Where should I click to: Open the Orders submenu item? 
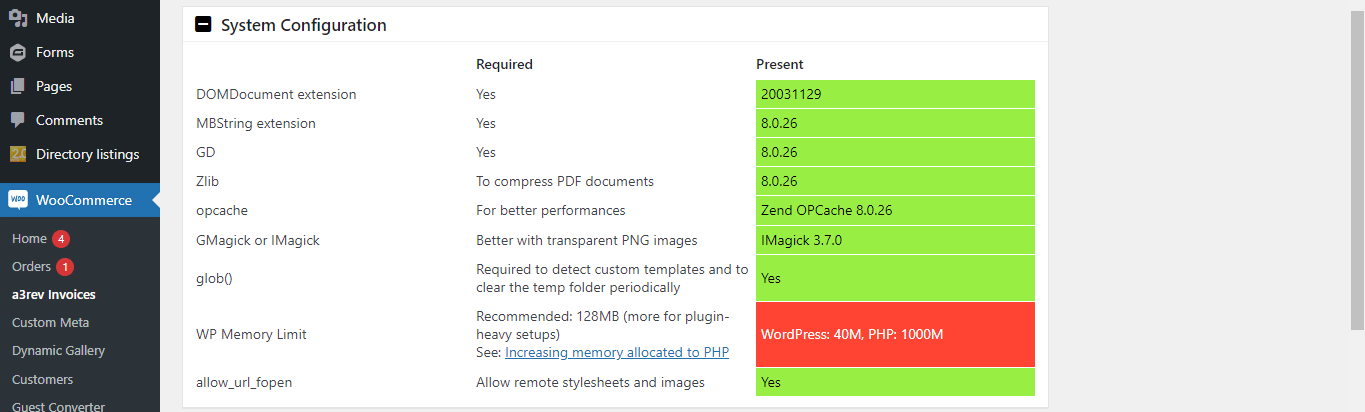pos(31,267)
